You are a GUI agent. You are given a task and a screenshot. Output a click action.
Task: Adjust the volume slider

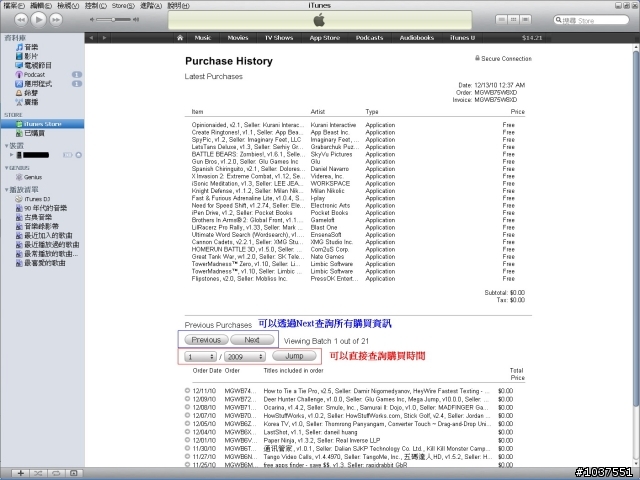[114, 19]
